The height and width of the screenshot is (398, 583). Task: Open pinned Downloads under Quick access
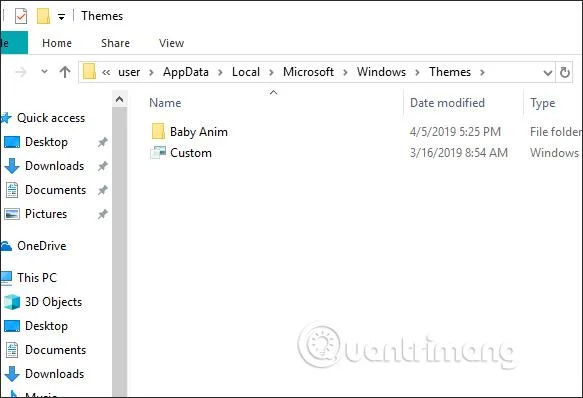click(54, 166)
